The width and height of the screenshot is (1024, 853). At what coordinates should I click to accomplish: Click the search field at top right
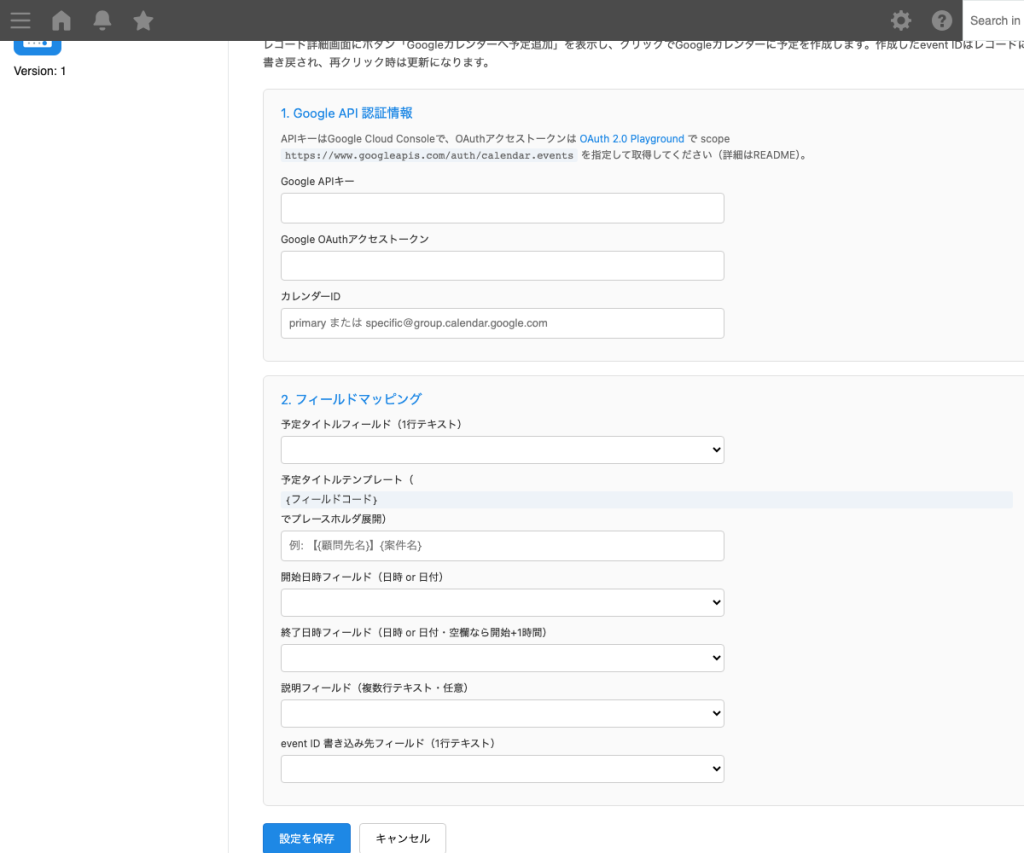tap(997, 20)
